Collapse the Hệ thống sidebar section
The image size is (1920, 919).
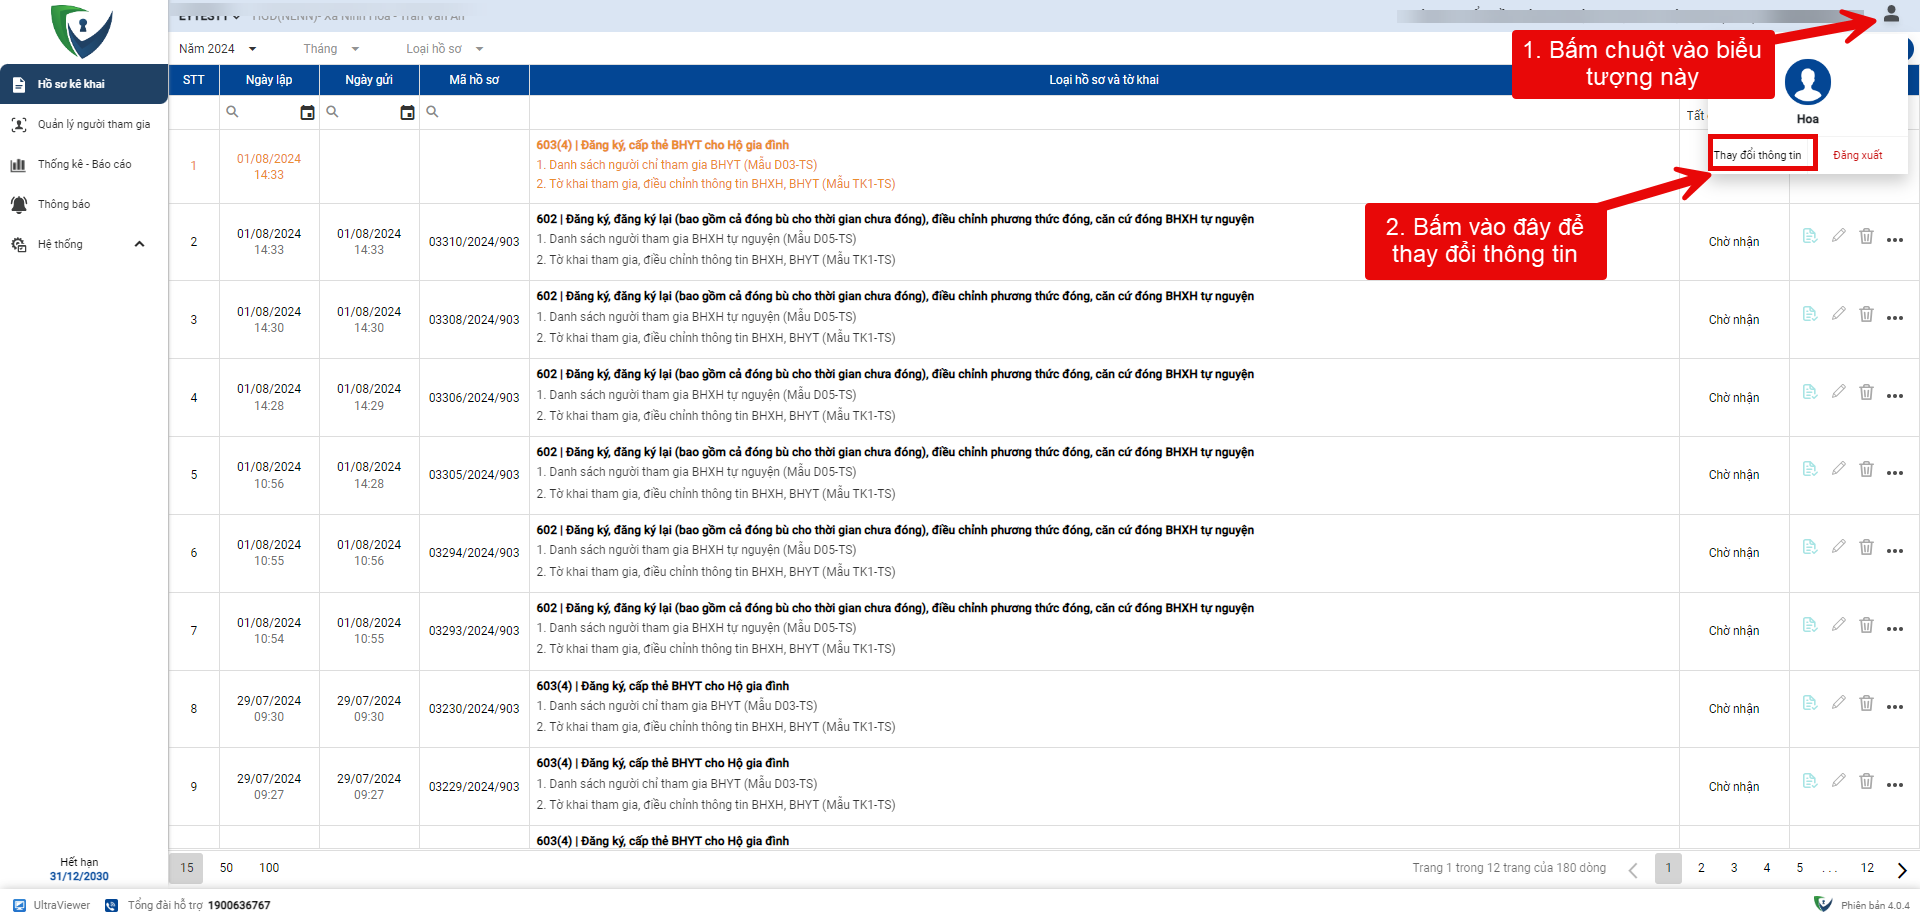[139, 244]
